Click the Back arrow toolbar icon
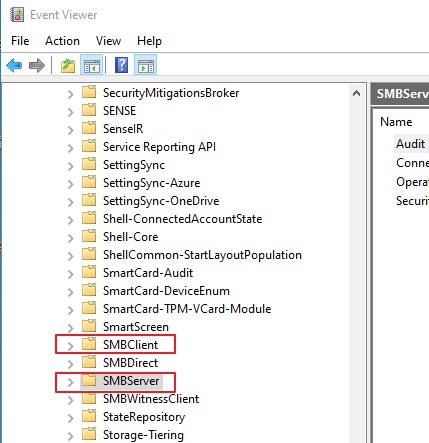This screenshot has width=429, height=443. tap(14, 65)
